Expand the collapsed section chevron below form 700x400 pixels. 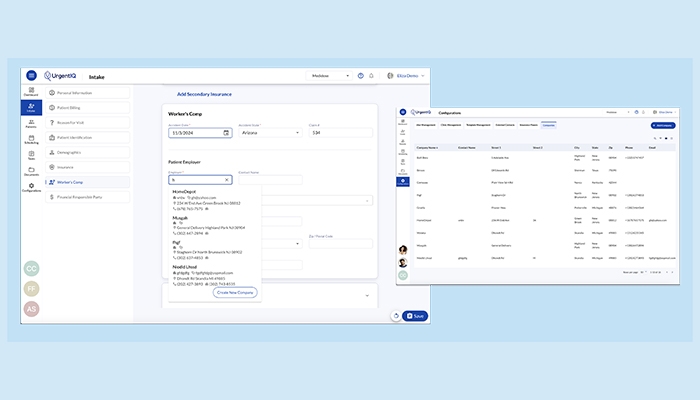pyautogui.click(x=367, y=296)
